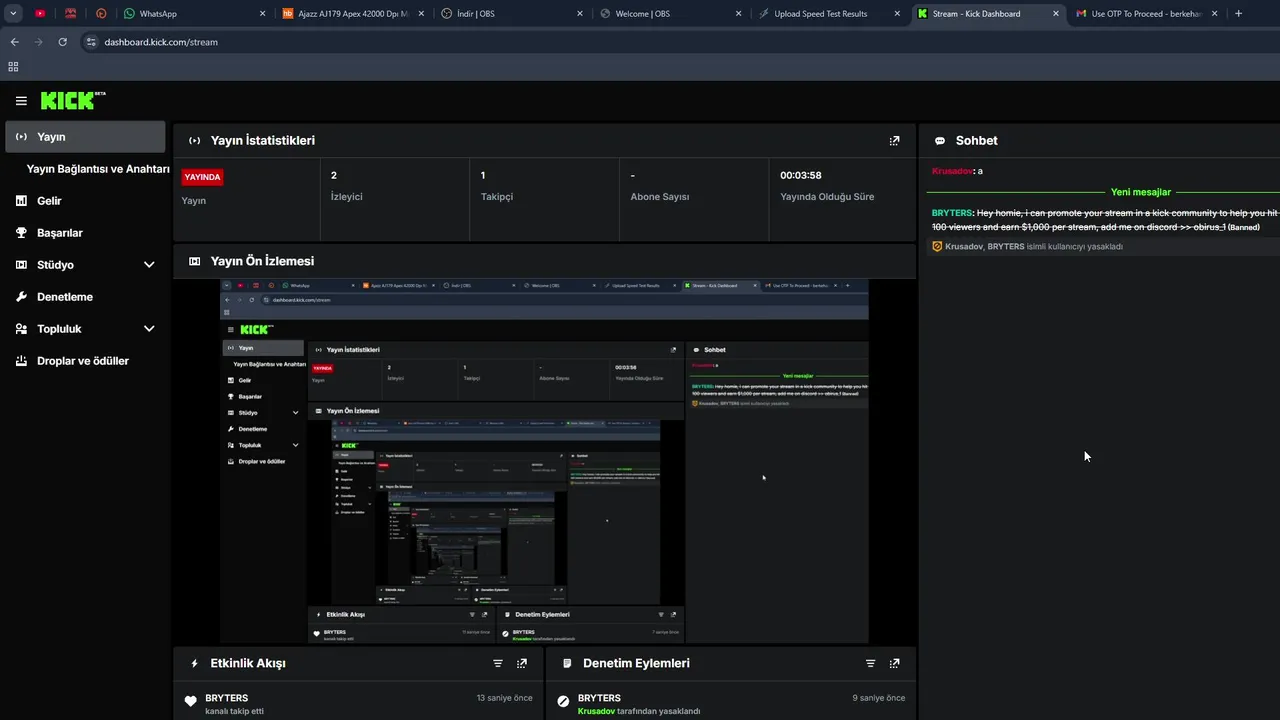1280x720 pixels.
Task: Click the Abone Sayısı label
Action: tap(660, 197)
